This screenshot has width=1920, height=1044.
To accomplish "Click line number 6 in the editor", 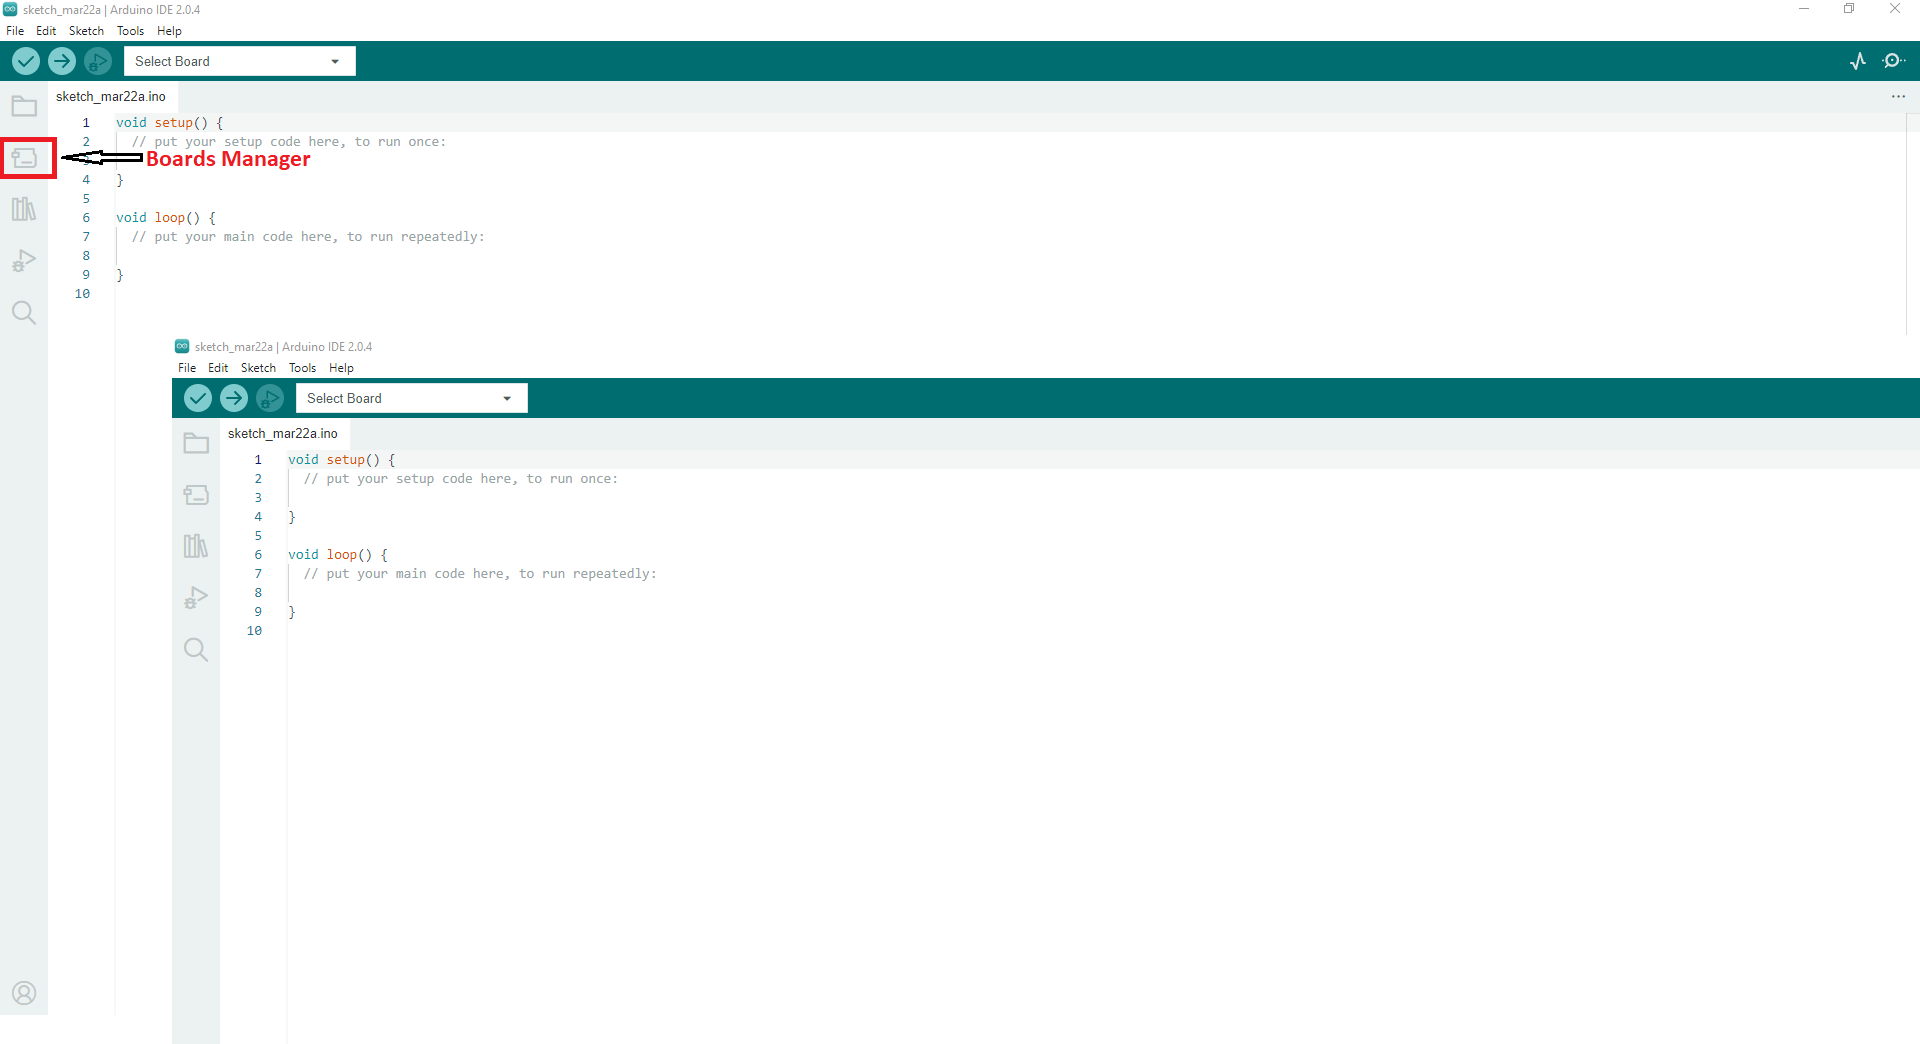I will click(86, 218).
